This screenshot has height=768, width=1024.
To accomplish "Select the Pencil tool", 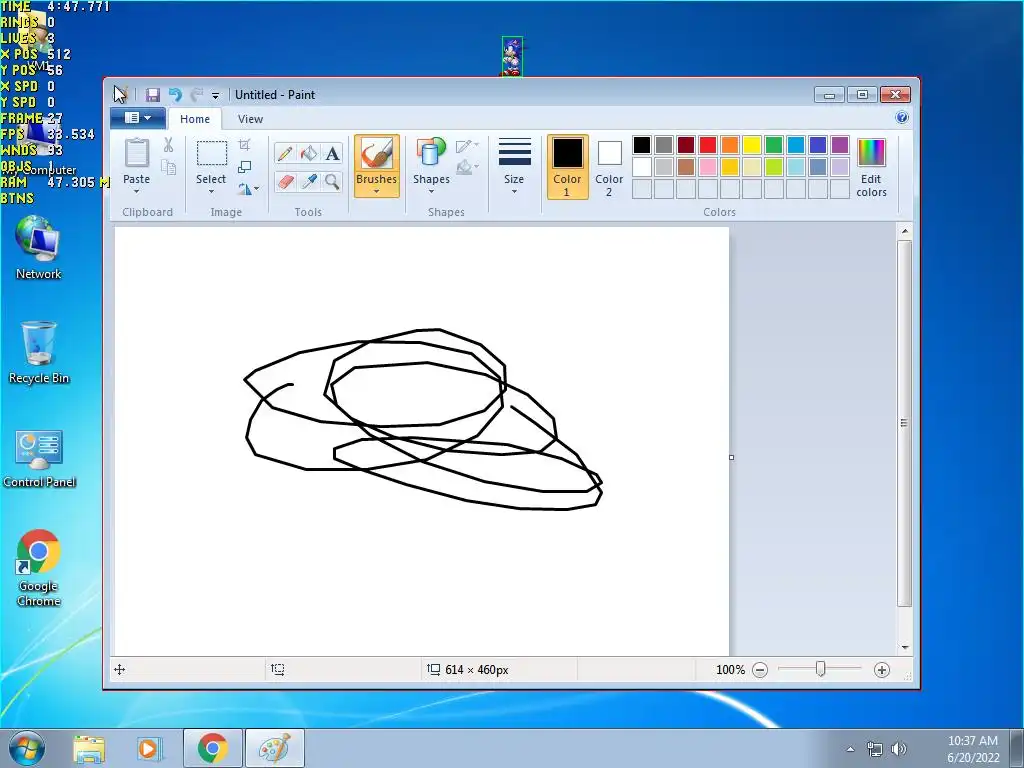I will coord(285,153).
